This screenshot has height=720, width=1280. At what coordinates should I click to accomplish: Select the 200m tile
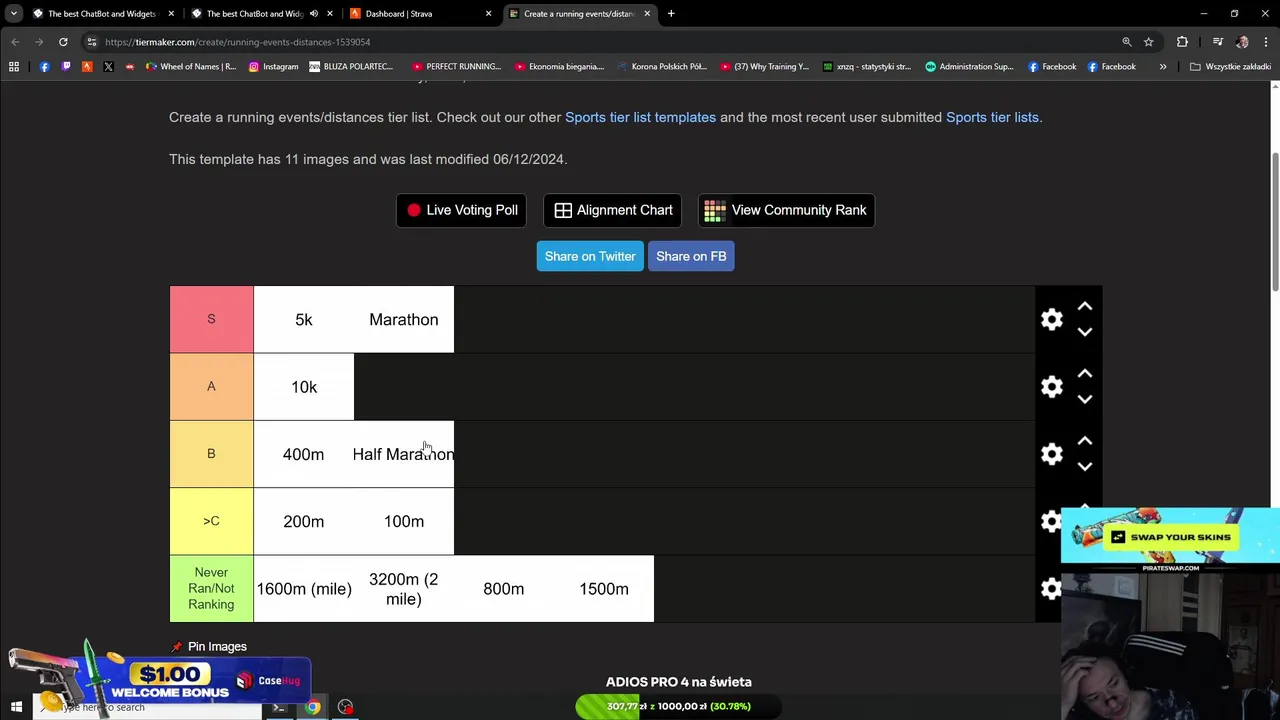coord(304,521)
